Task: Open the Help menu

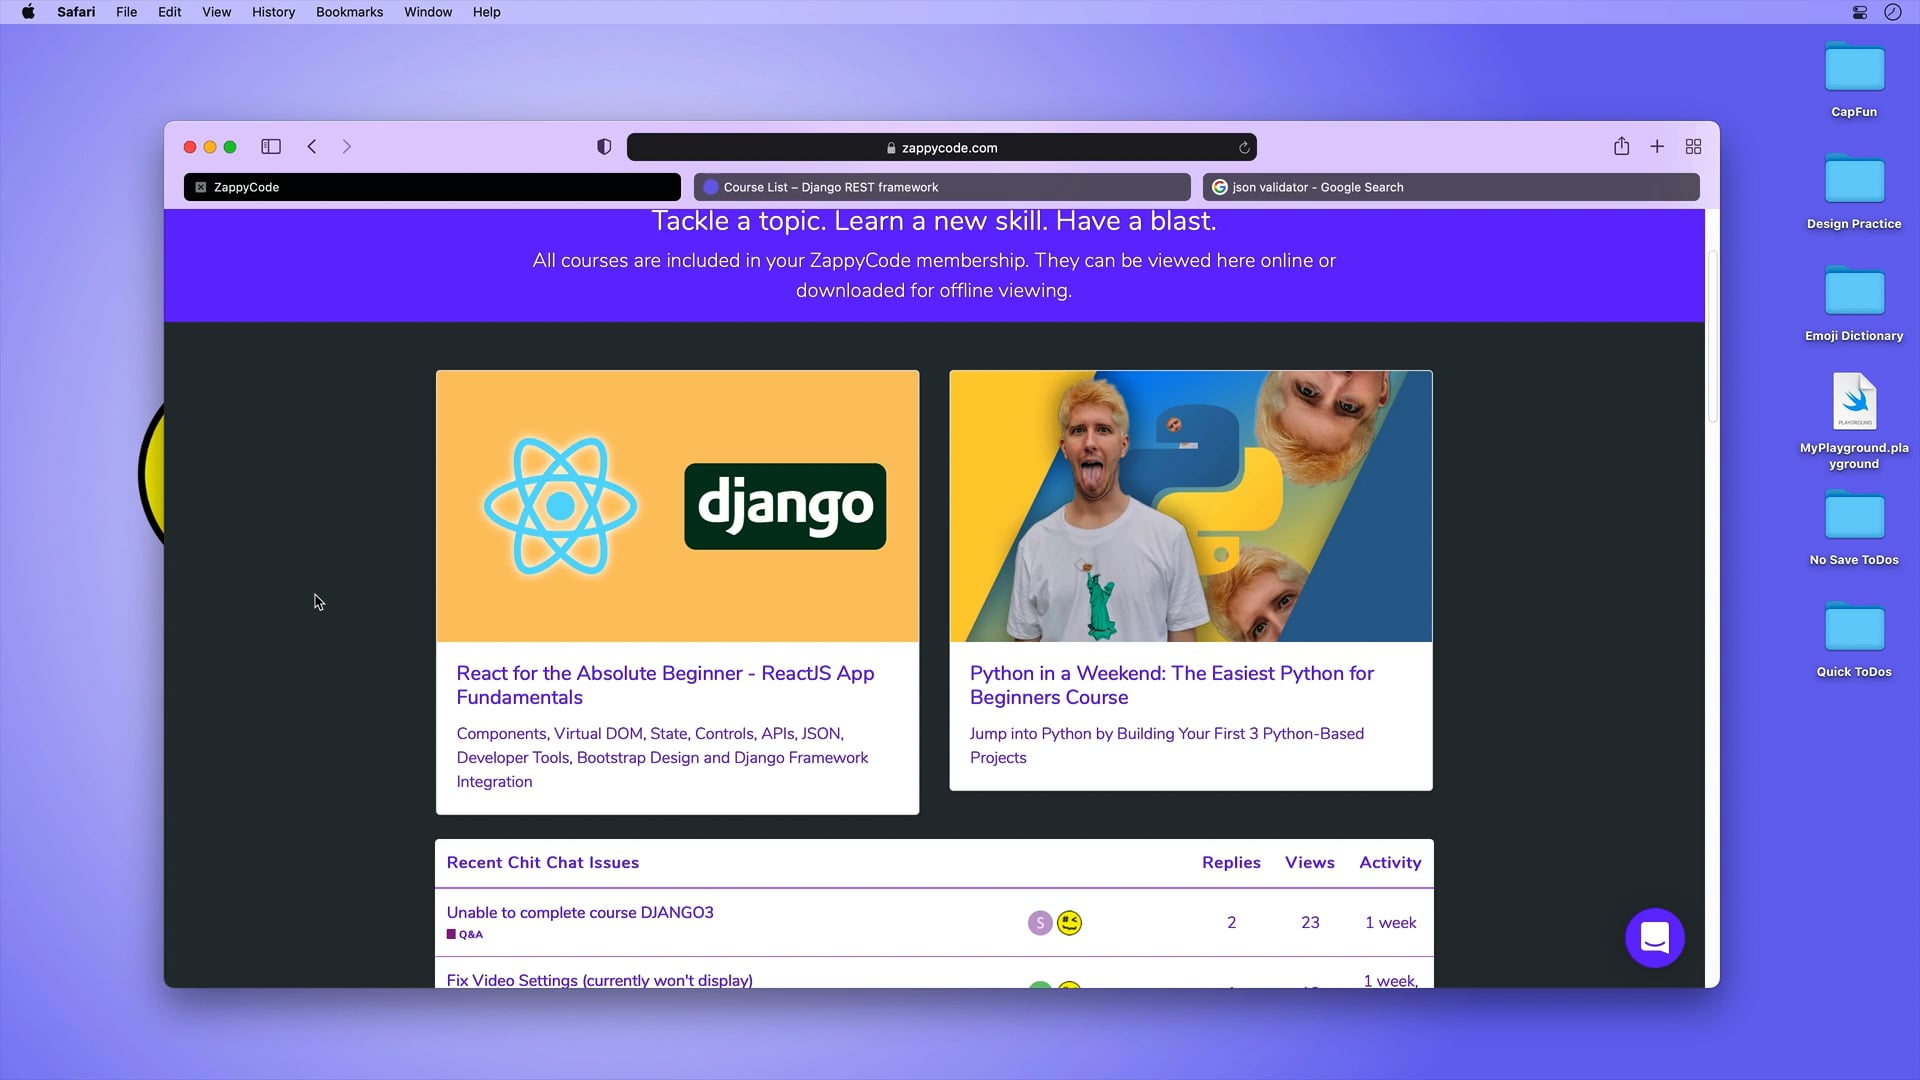Action: [x=486, y=12]
